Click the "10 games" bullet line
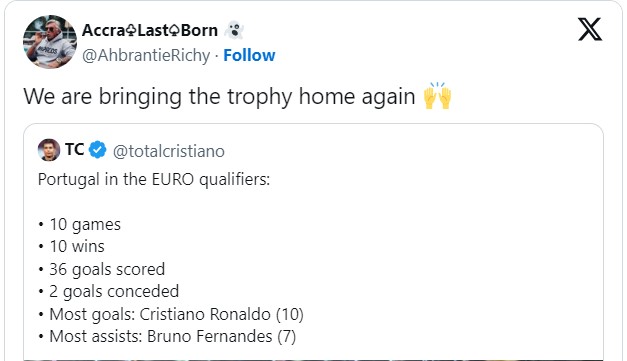Viewport: 627px width, 361px height. (x=80, y=225)
